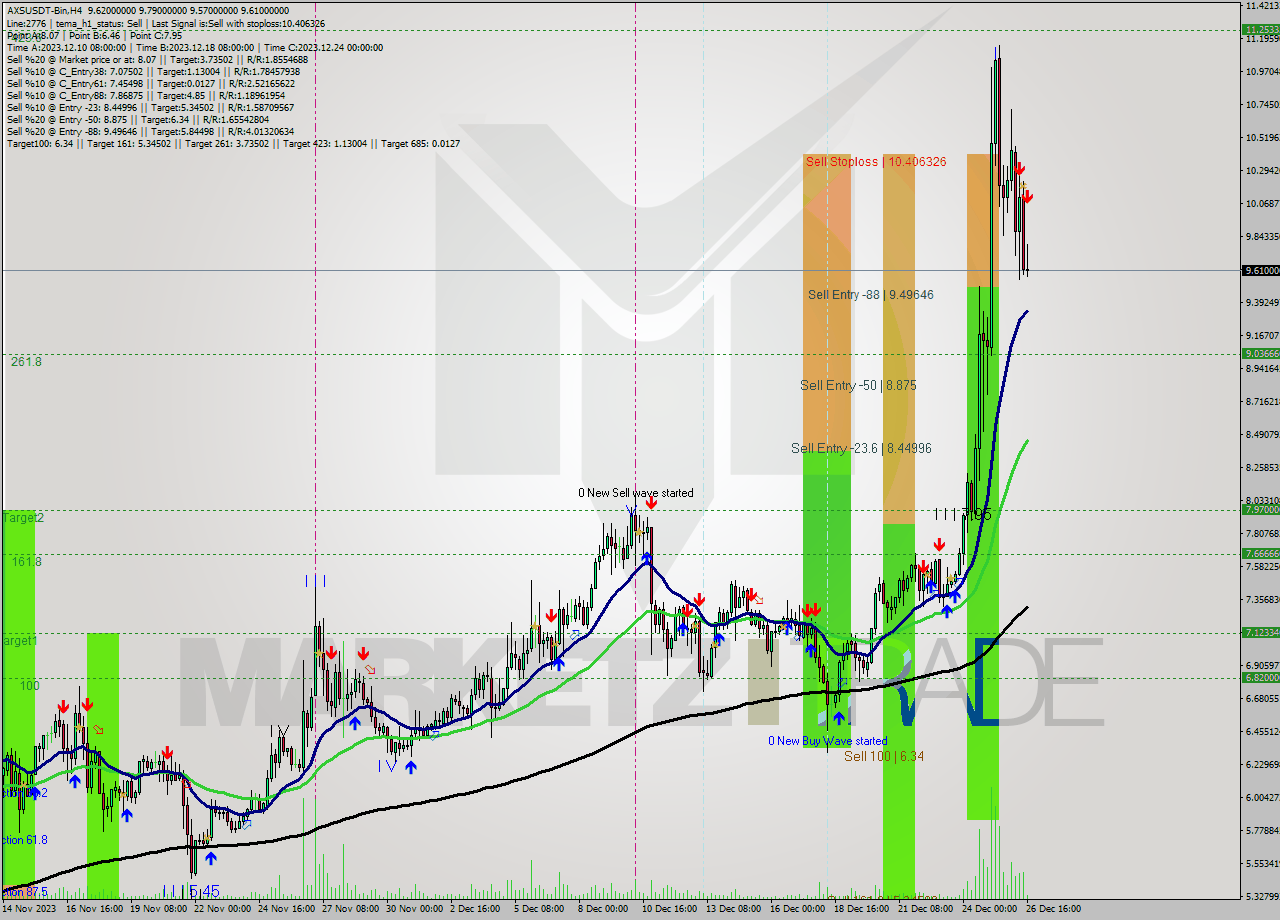Click the 10.9704 price axis label
Viewport: 1280px width, 920px height.
tap(1260, 72)
